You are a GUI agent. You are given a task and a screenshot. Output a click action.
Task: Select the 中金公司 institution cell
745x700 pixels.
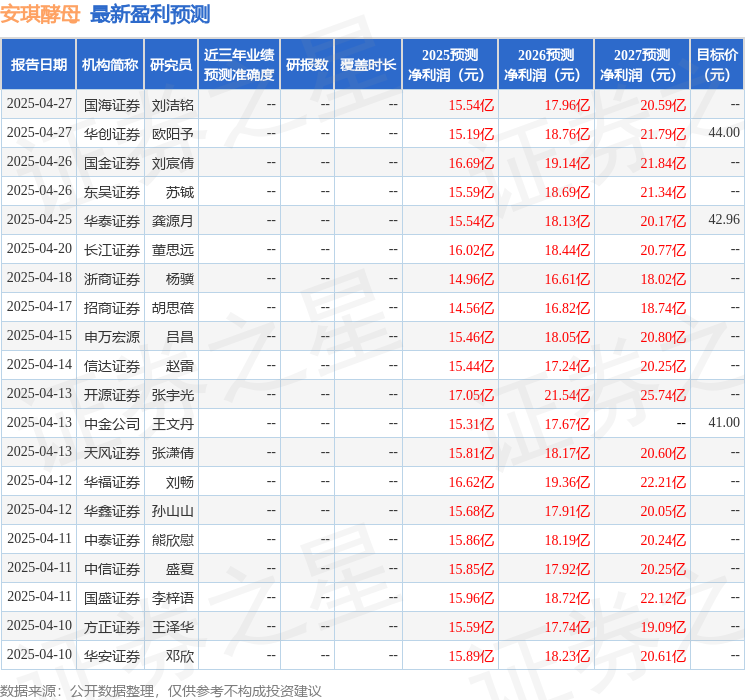pos(112,424)
